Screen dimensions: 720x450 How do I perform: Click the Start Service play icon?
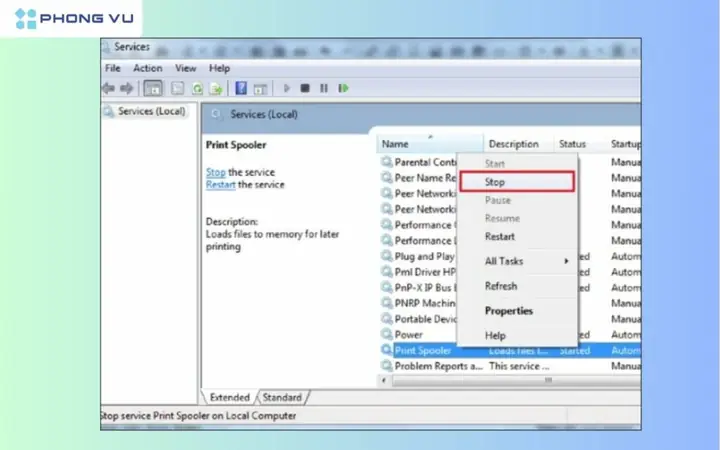[x=287, y=88]
